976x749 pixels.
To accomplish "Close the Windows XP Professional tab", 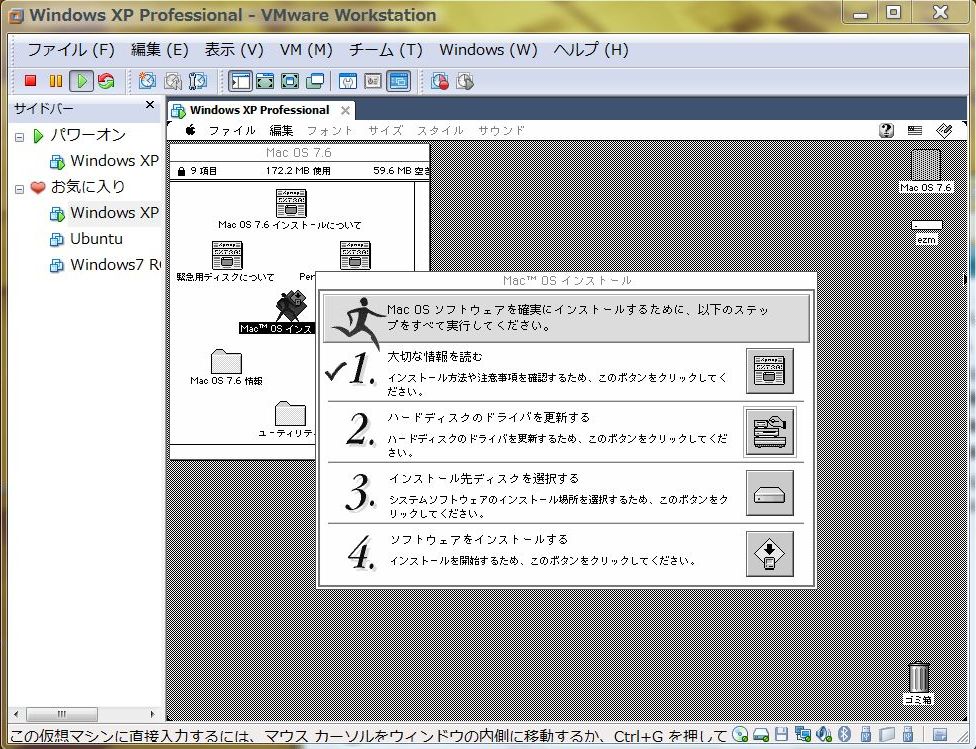I will point(345,111).
